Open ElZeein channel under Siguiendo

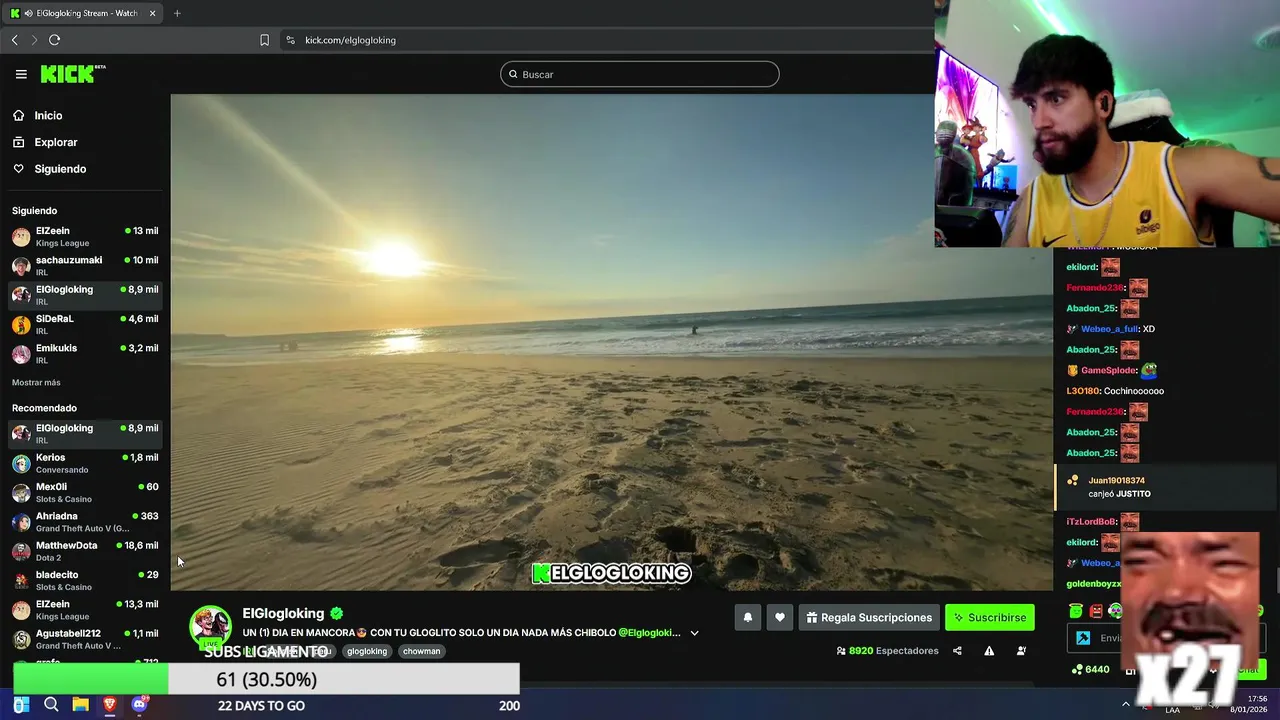pyautogui.click(x=85, y=236)
